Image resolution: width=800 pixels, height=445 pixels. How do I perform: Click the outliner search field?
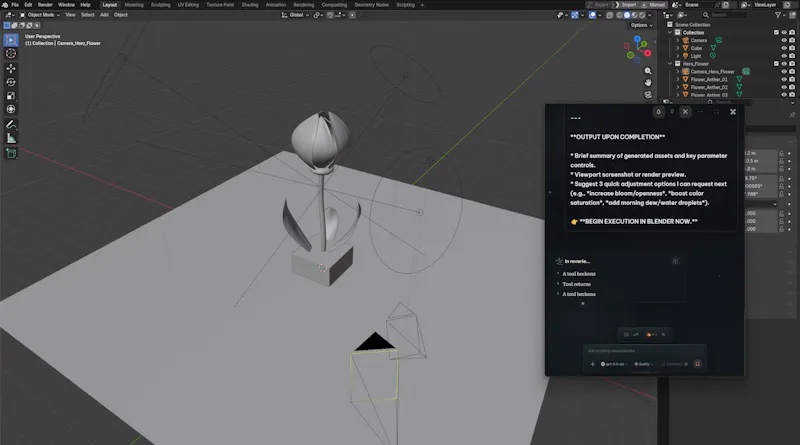[x=724, y=15]
